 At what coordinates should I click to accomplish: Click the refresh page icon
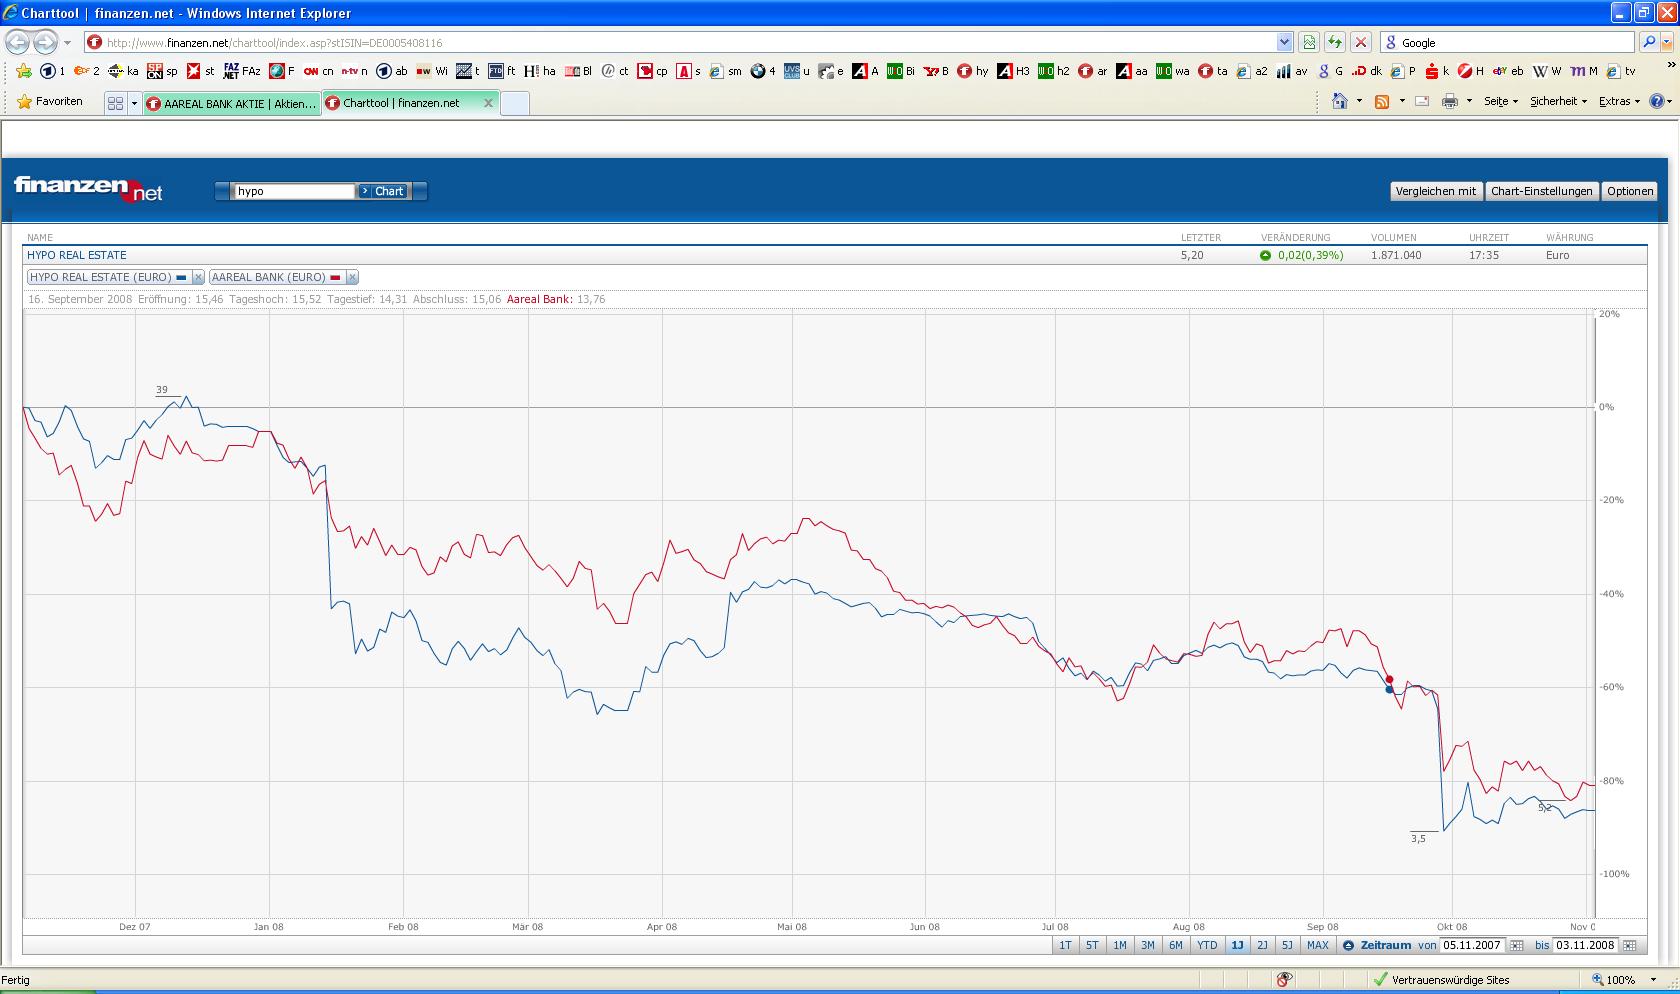(x=1334, y=42)
